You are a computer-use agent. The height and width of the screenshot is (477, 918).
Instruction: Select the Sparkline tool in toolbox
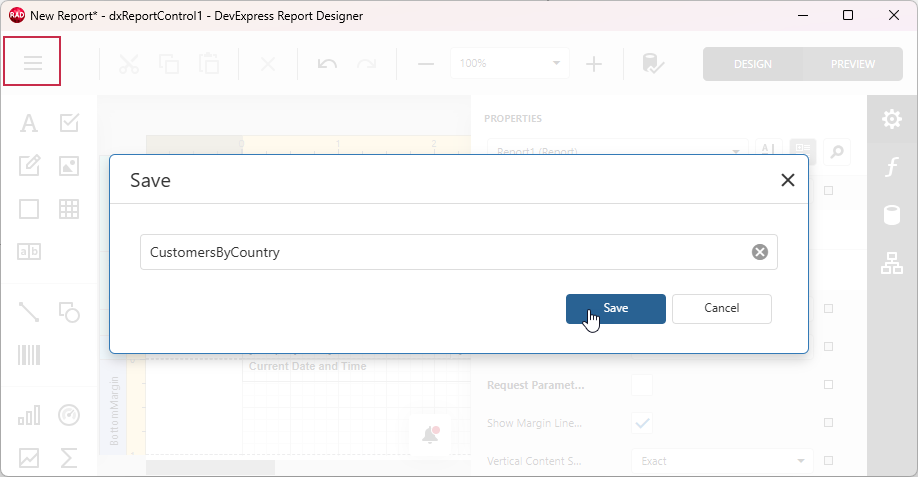(29, 458)
